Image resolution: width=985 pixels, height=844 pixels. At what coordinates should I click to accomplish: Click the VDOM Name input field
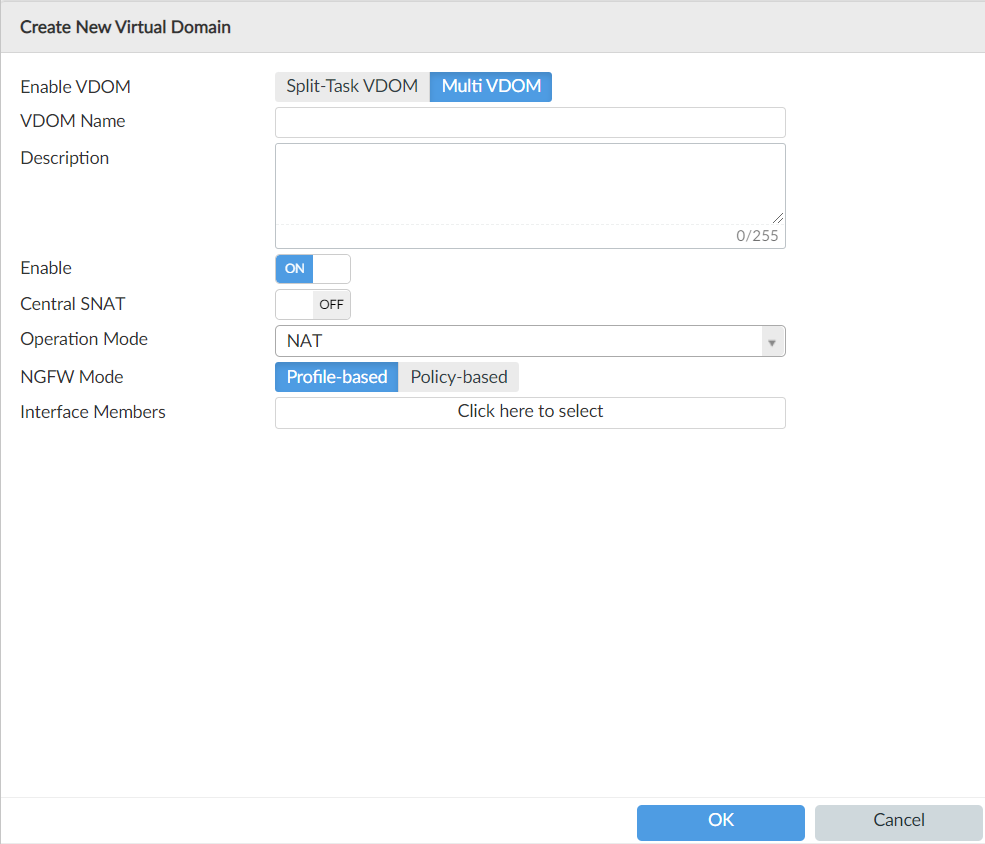(530, 122)
